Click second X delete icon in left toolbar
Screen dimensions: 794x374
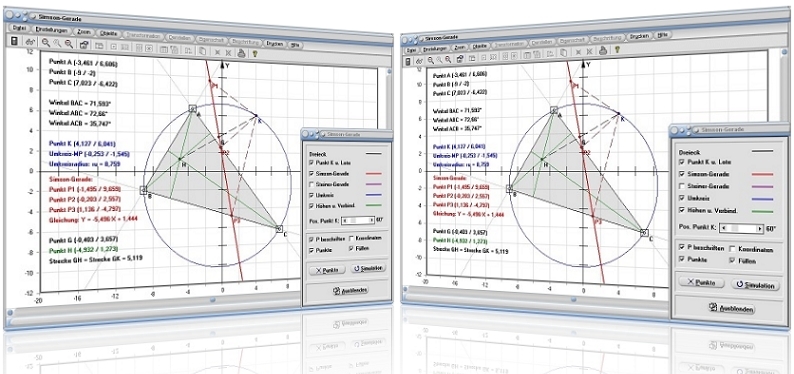229,53
